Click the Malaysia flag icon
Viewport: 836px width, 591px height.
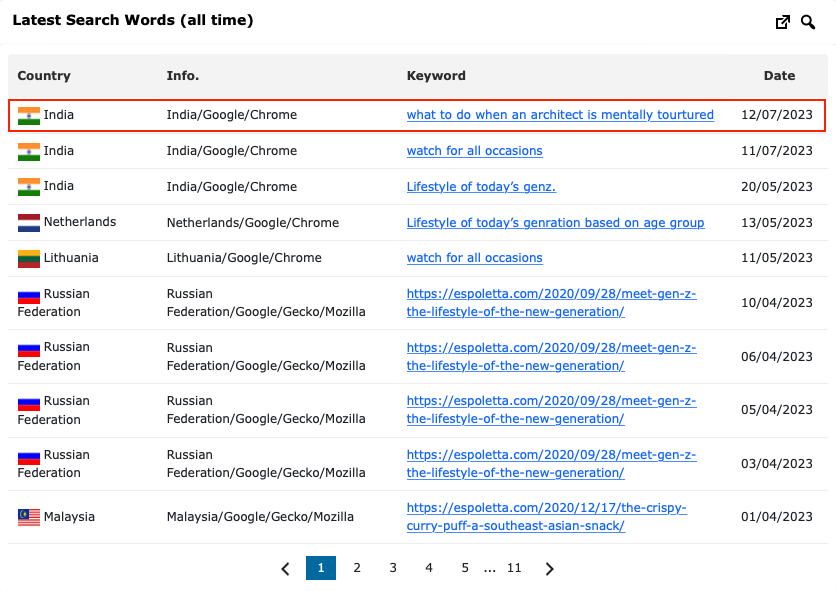pyautogui.click(x=29, y=517)
